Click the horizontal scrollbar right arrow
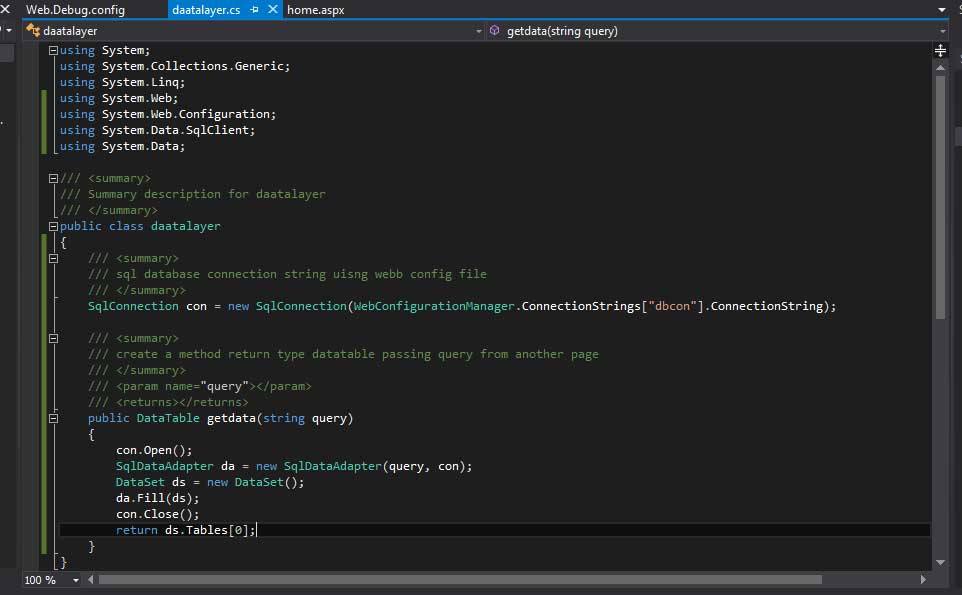 [926, 579]
